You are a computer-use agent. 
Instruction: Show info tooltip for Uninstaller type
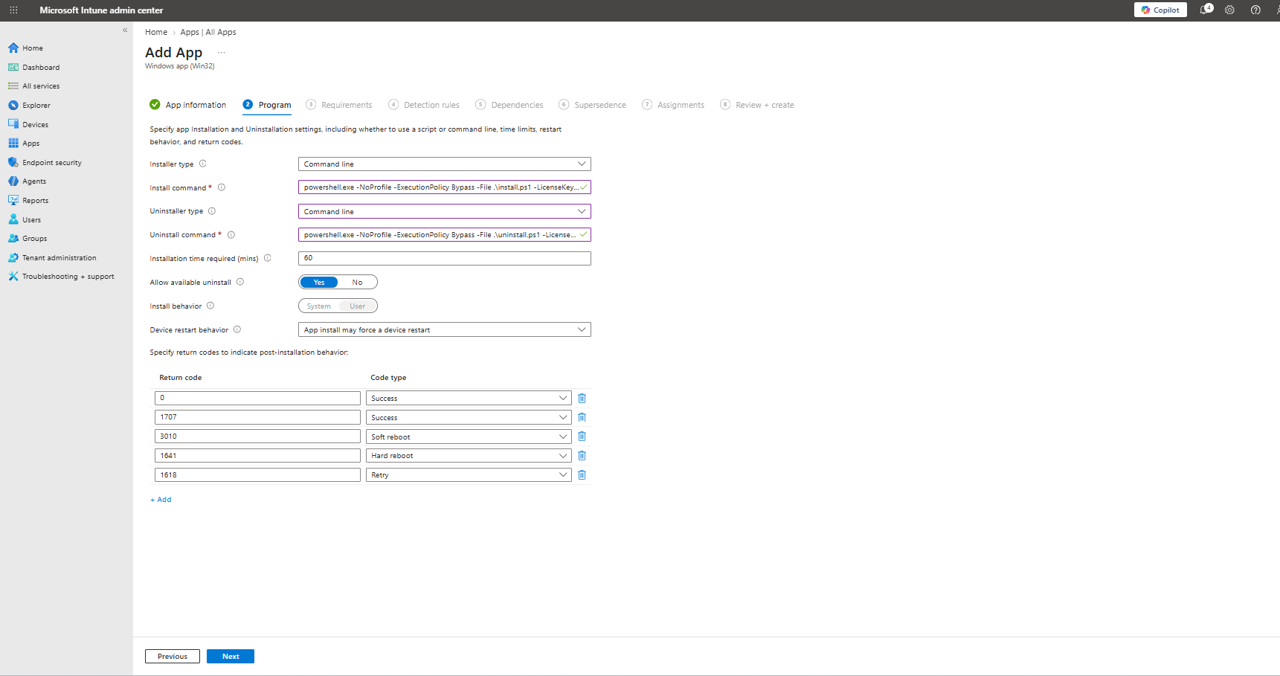tap(212, 211)
